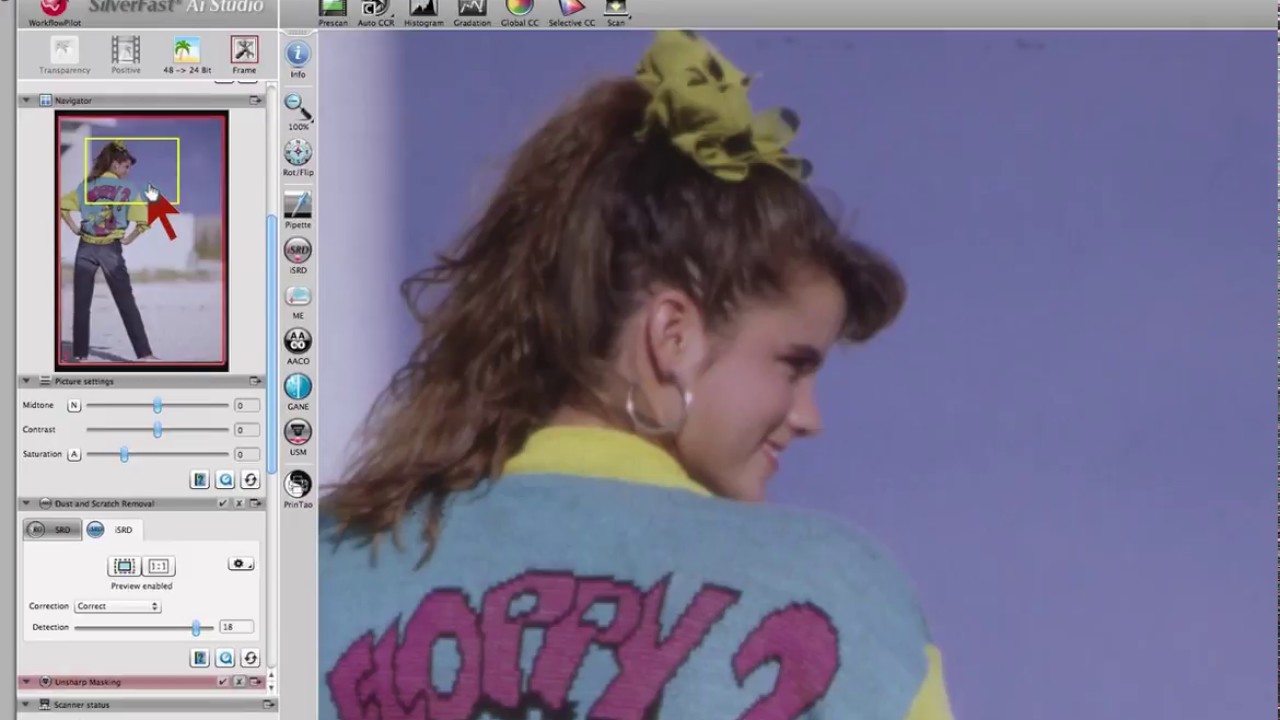This screenshot has height=720, width=1280.
Task: Open the gear options menu in iSRD
Action: pyautogui.click(x=242, y=564)
